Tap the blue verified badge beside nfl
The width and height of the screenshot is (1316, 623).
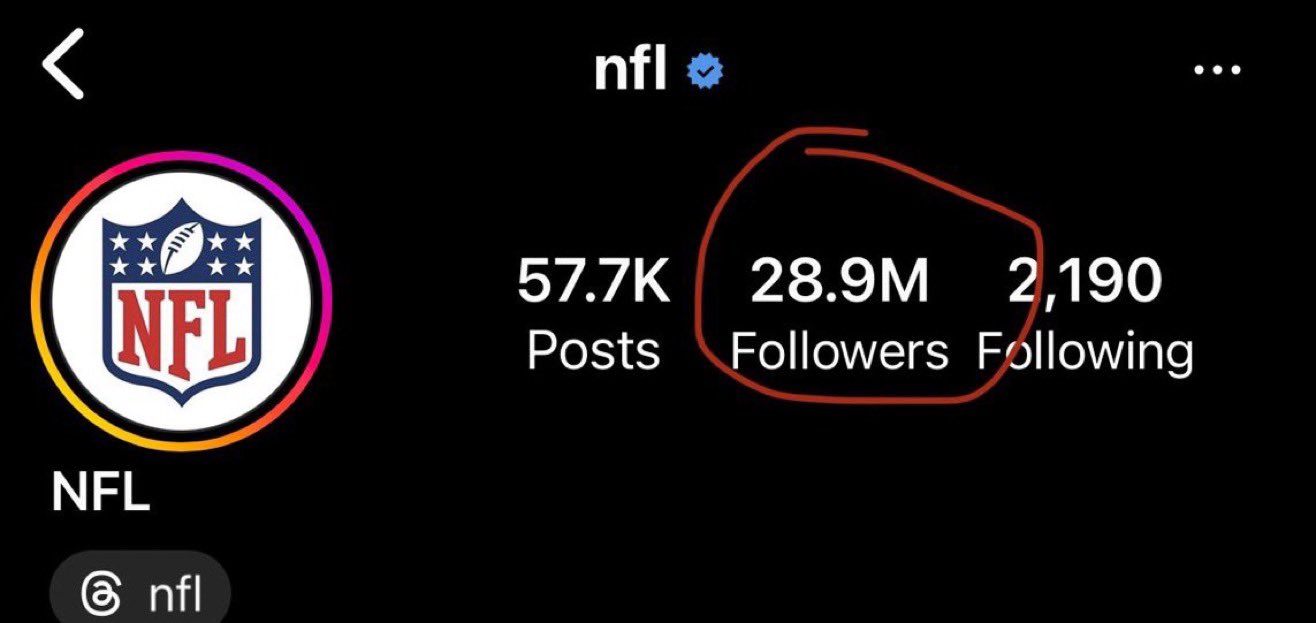705,71
